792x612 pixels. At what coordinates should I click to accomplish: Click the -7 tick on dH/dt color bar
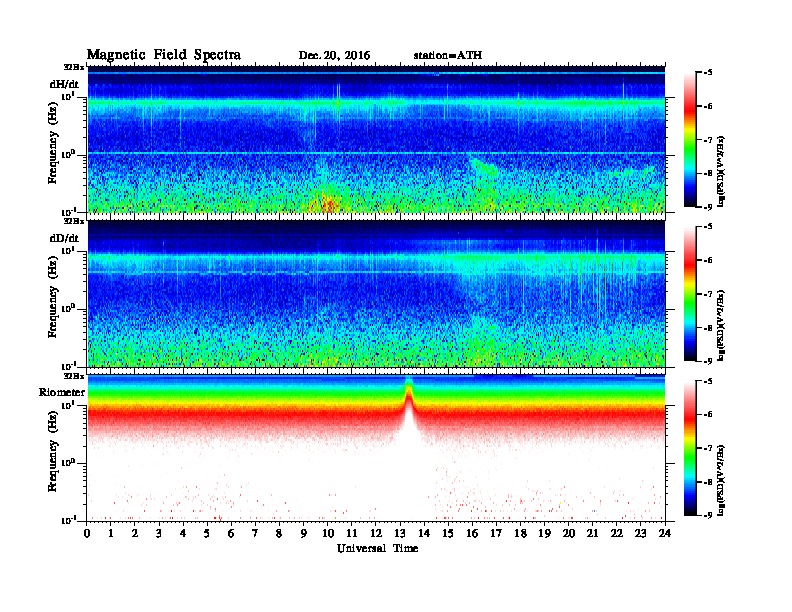pyautogui.click(x=707, y=140)
